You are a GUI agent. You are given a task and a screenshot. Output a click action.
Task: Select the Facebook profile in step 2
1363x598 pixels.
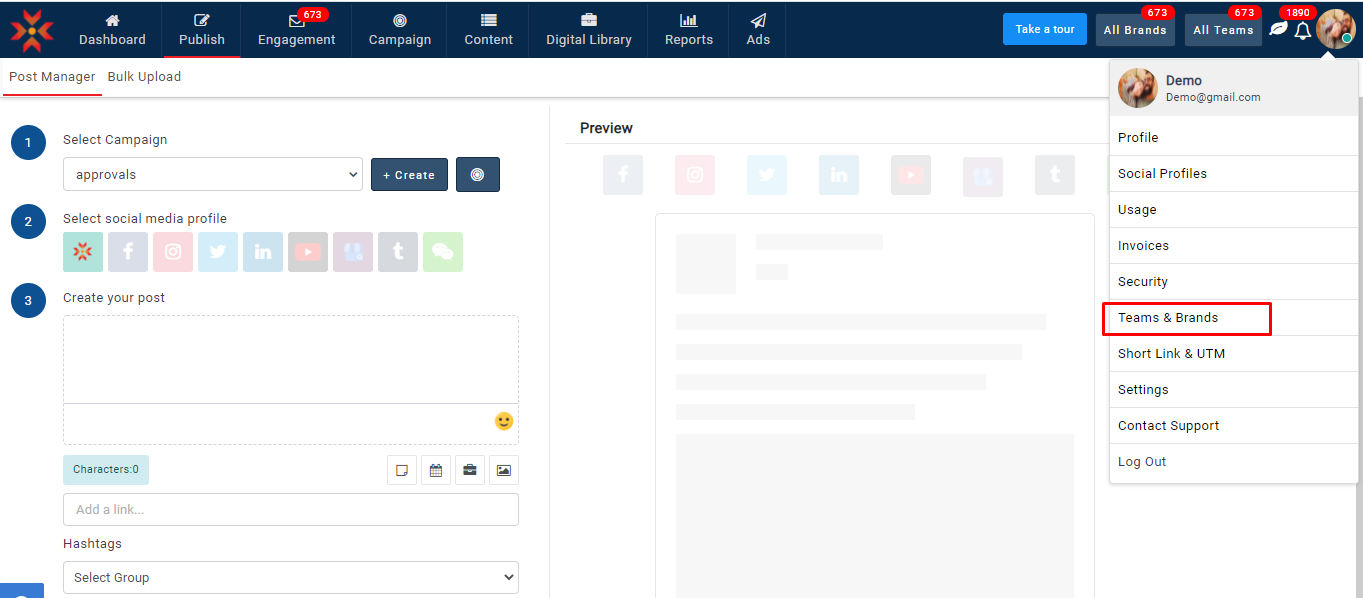tap(128, 252)
